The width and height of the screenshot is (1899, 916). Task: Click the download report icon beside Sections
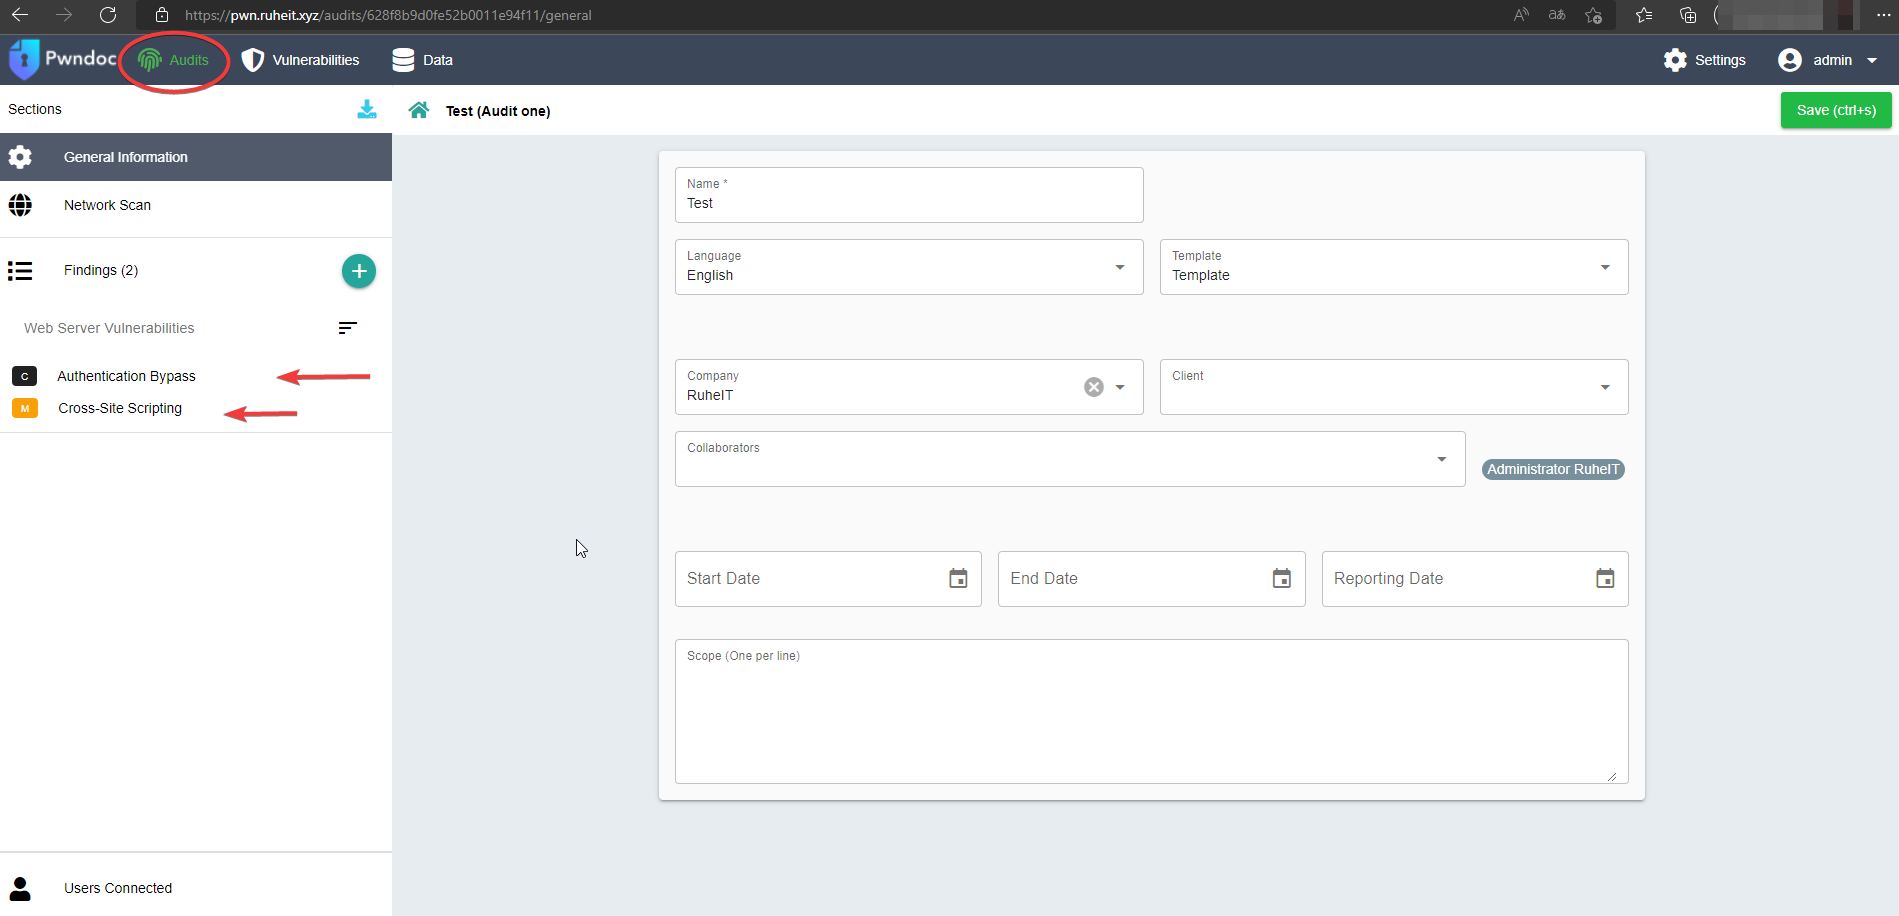tap(367, 110)
